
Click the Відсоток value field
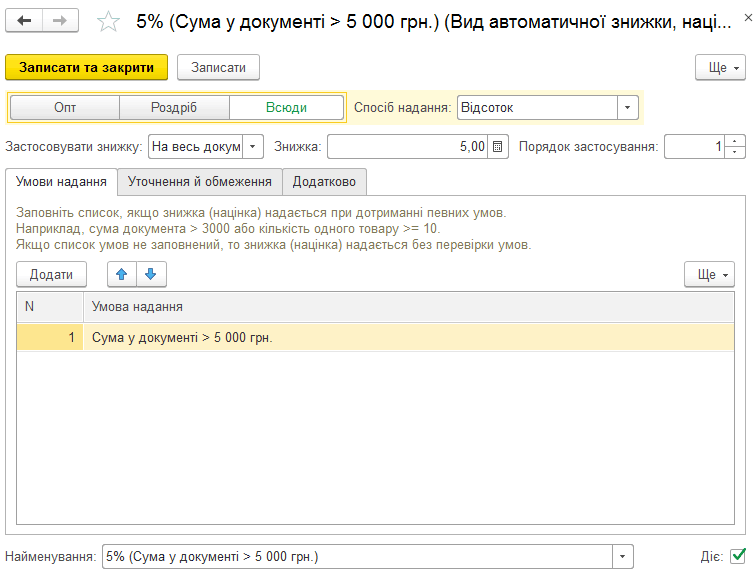pos(537,107)
